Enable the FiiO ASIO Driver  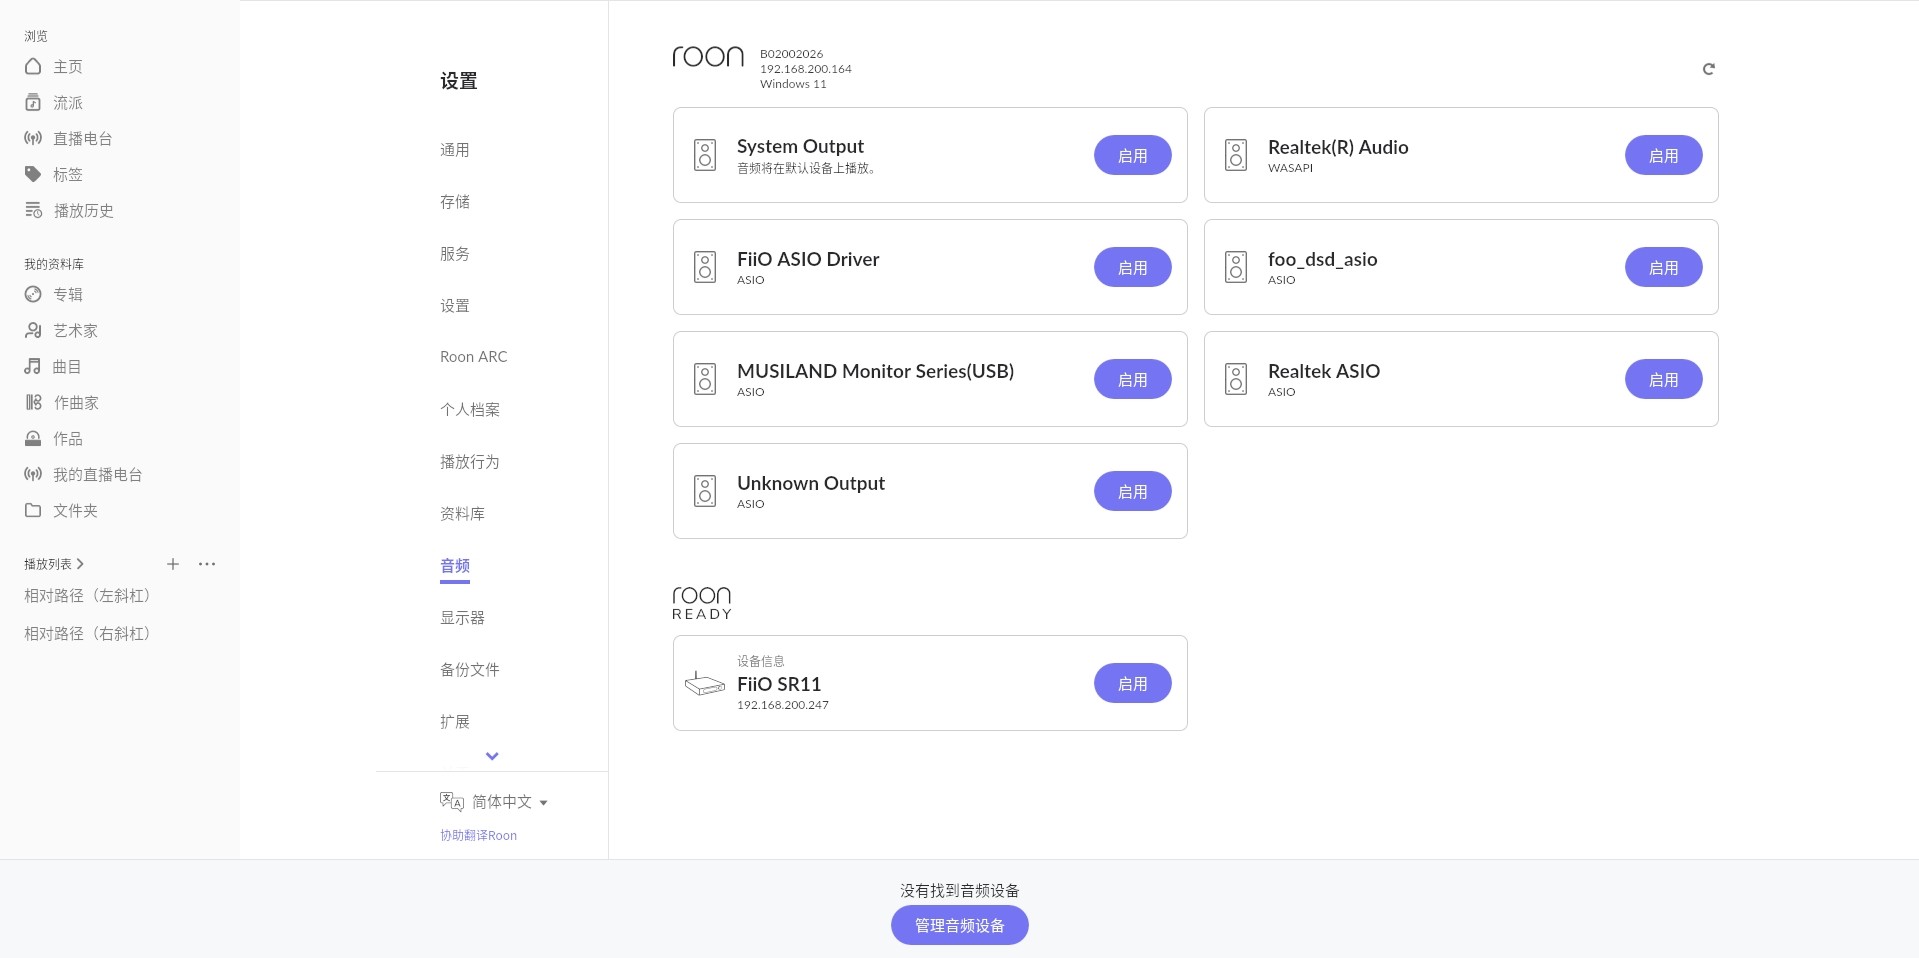point(1132,267)
